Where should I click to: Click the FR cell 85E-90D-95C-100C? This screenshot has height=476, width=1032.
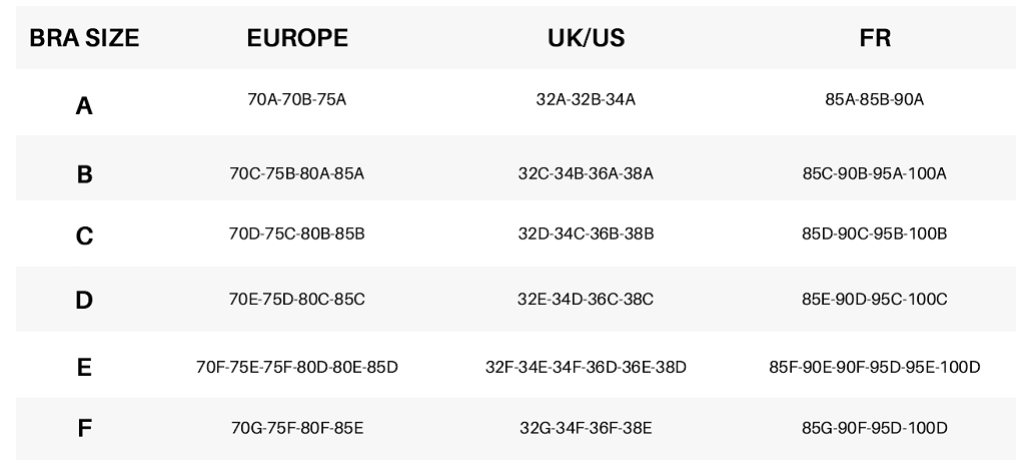point(875,298)
